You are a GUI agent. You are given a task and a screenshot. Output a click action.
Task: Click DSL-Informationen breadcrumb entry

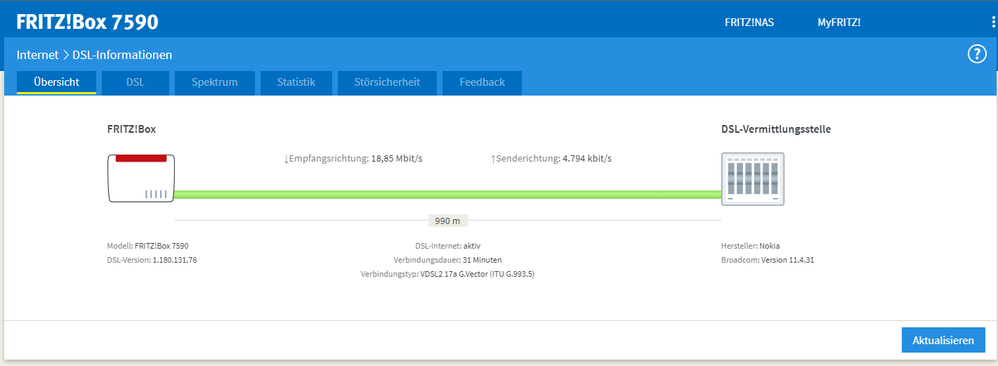[x=122, y=55]
